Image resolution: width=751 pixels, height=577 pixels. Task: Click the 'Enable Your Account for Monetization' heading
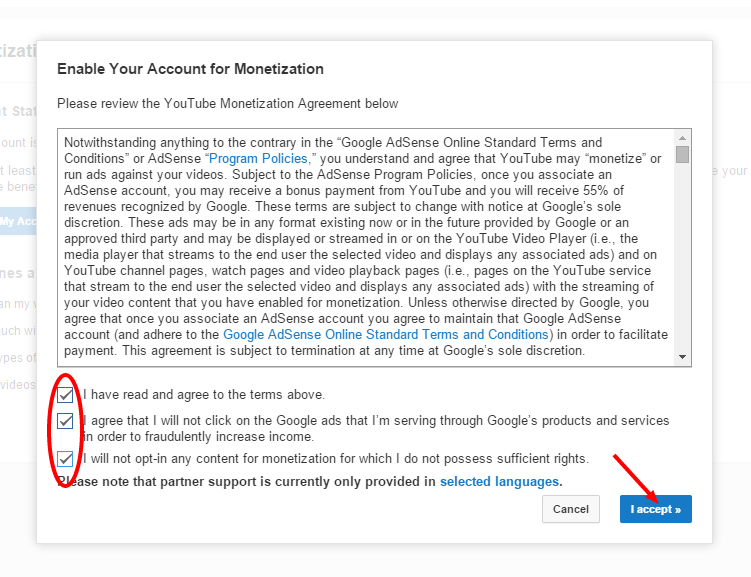pos(190,69)
